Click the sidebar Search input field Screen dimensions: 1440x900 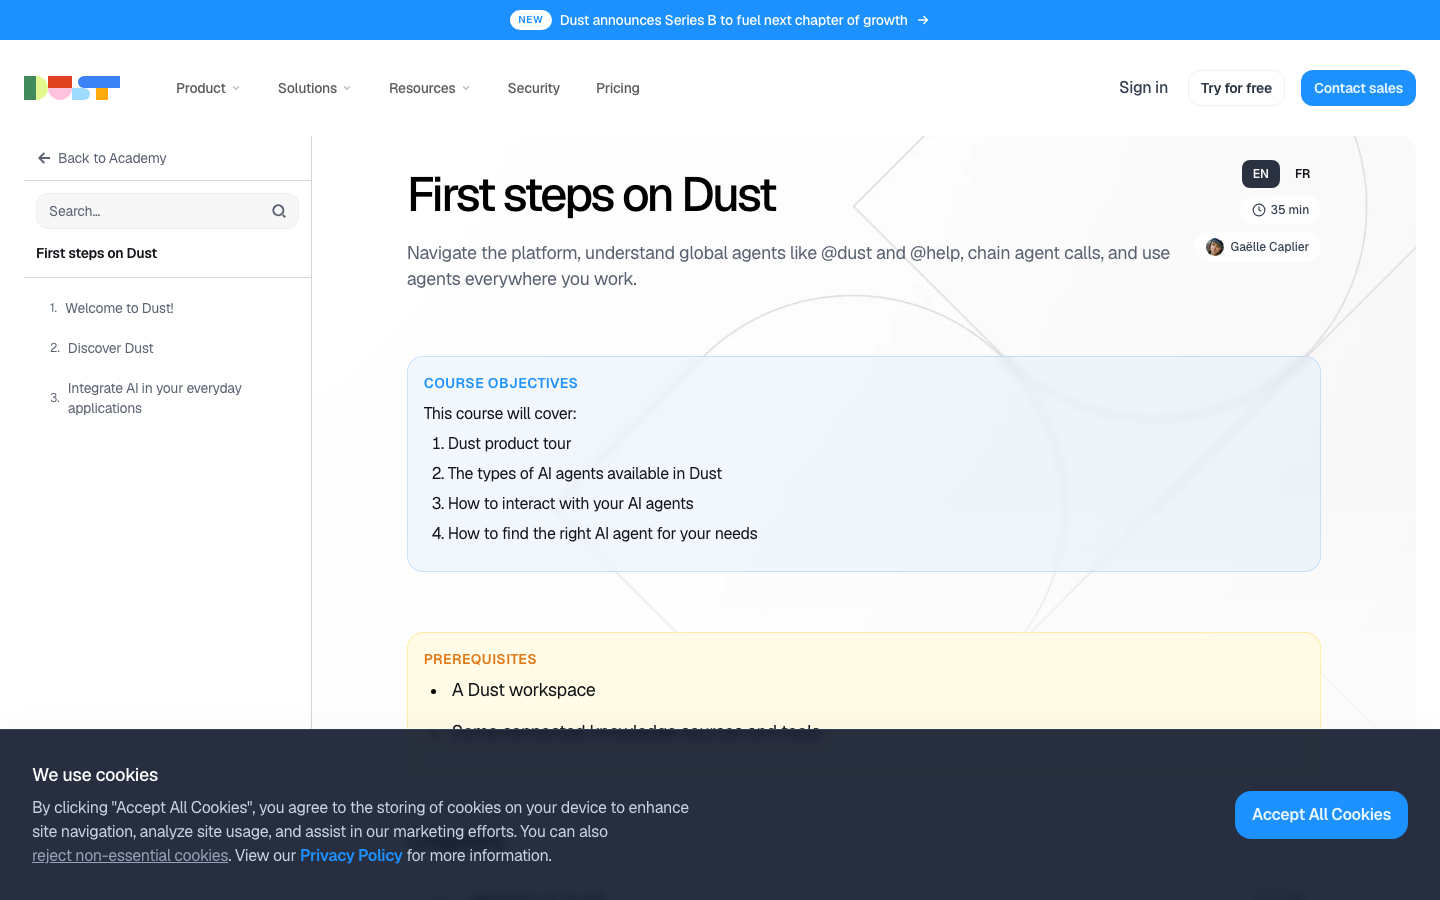coord(167,211)
